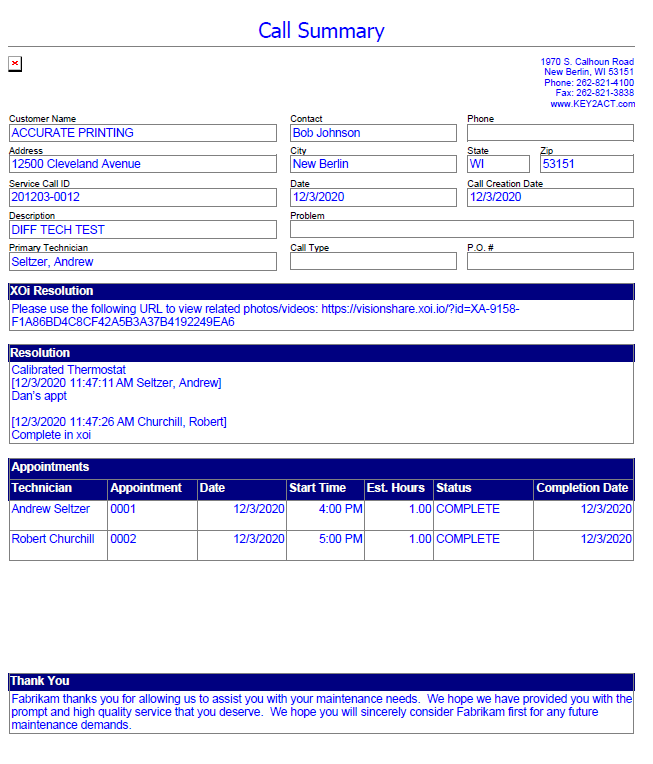Click the Service Call ID 201203-0012

142,197
